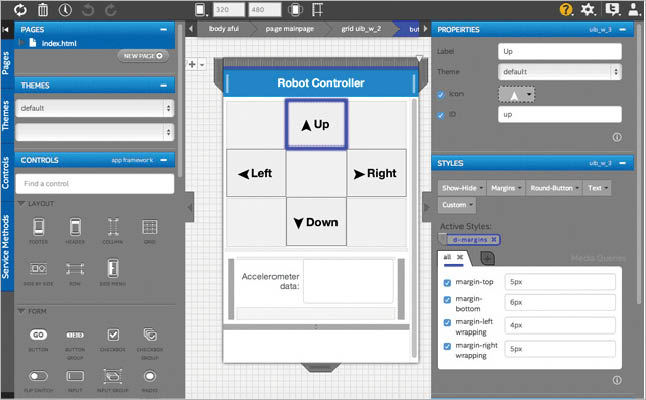Select the Side by Side layout control
Screen dimensions: 646x400
pos(38,273)
